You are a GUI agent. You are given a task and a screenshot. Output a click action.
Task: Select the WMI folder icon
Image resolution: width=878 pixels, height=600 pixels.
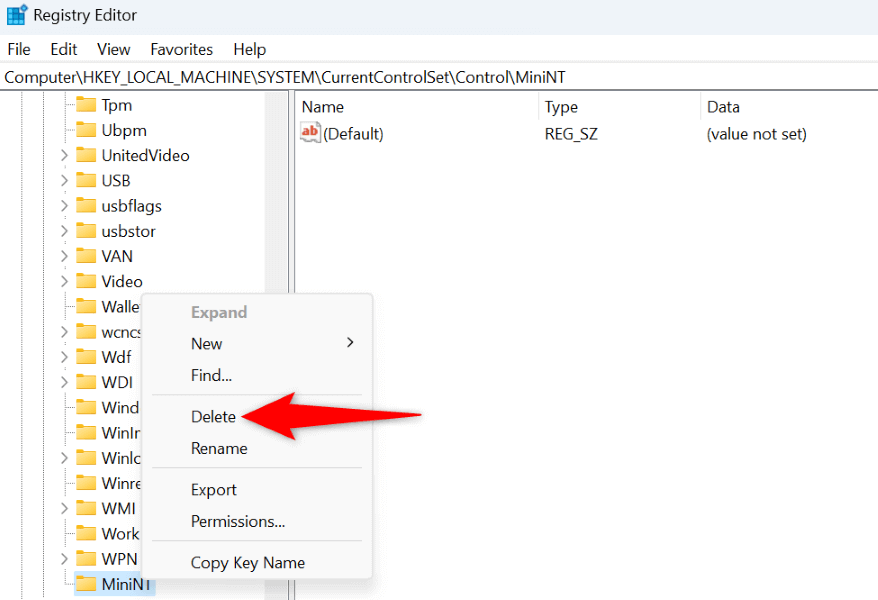pos(86,508)
